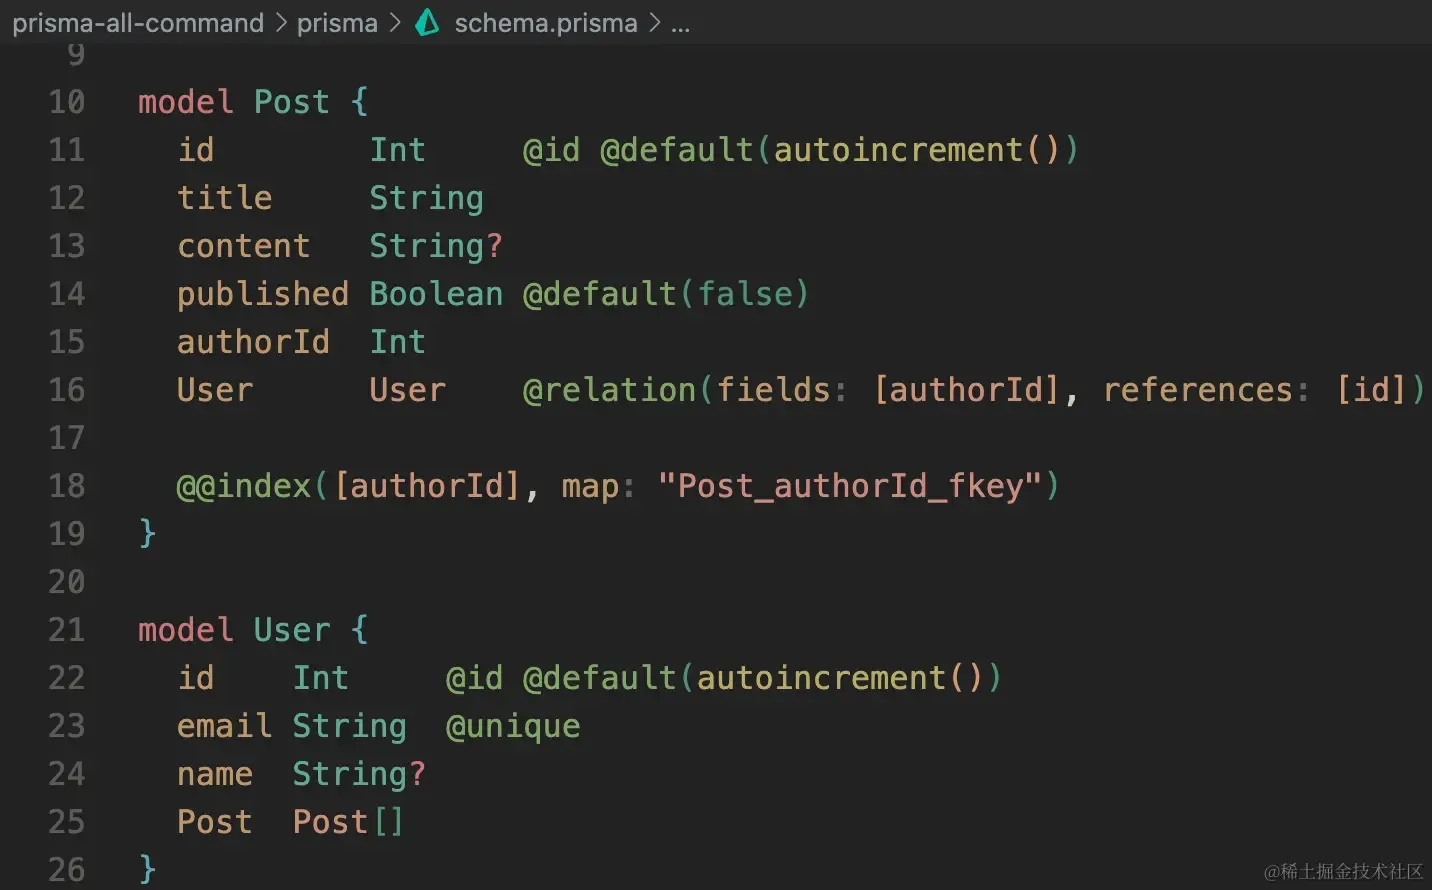Click the 'title' field name

pos(225,198)
